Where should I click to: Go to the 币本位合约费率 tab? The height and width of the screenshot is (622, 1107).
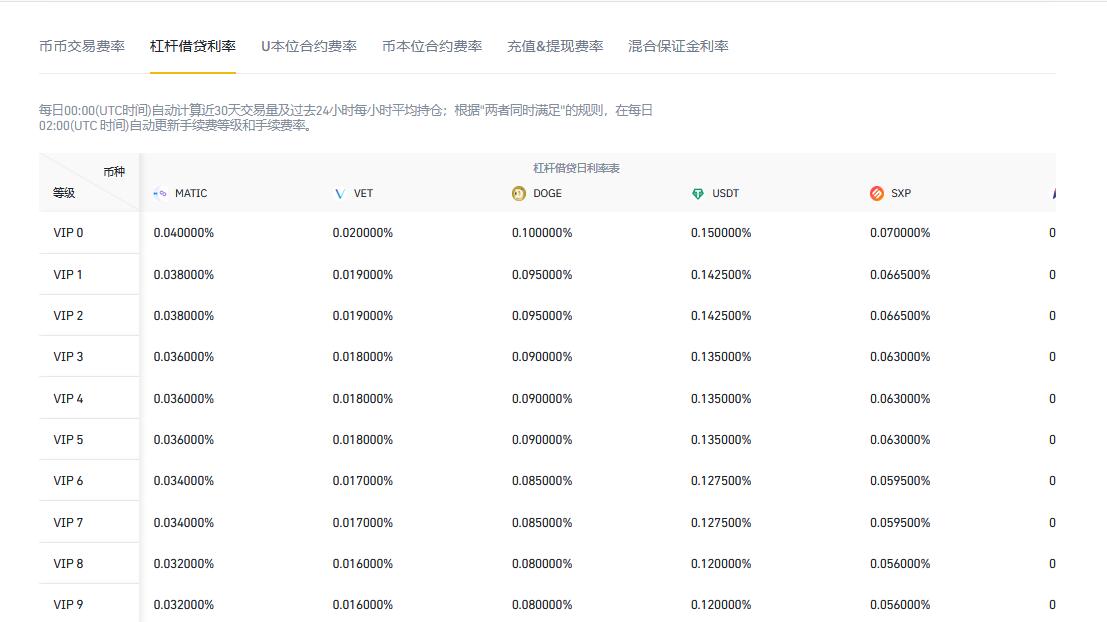pos(432,46)
